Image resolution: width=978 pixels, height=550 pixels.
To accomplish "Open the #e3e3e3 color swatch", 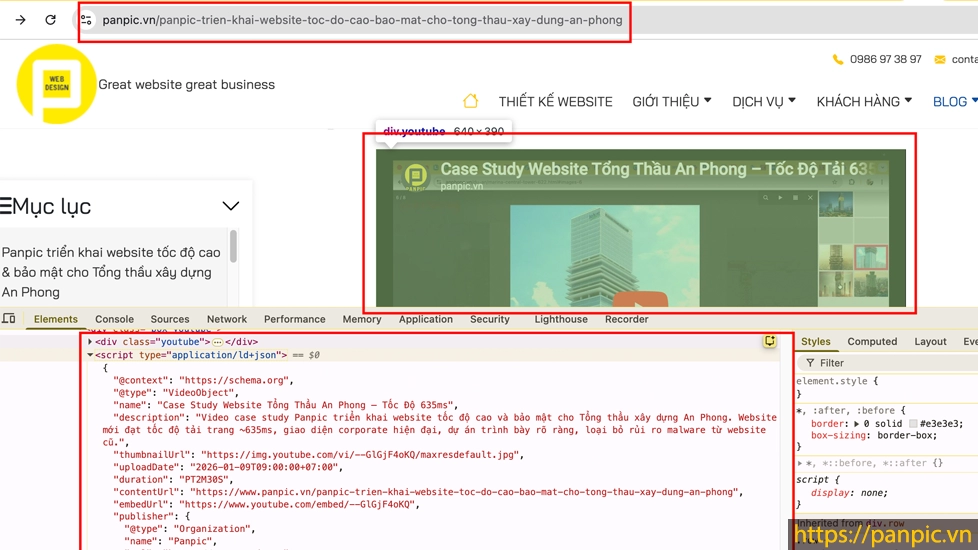I will tap(913, 423).
